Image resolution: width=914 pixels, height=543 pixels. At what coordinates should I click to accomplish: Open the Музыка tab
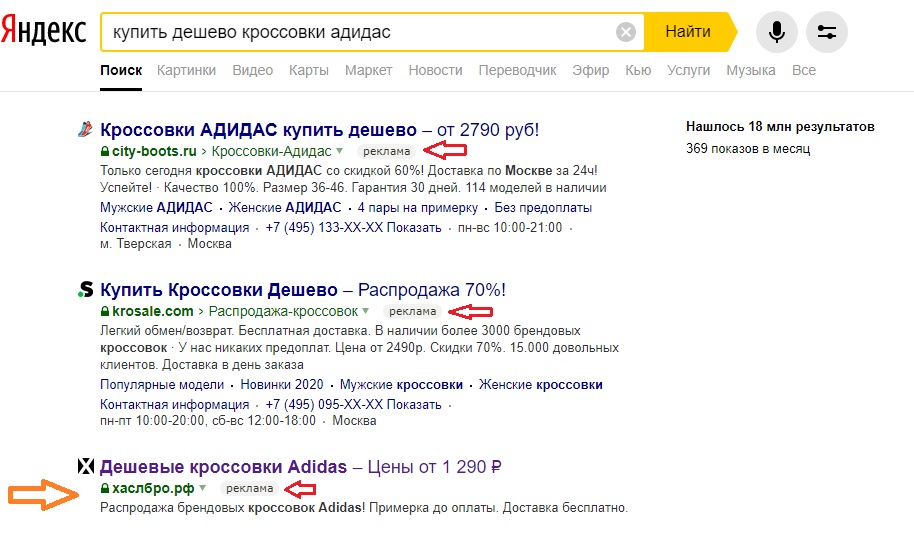(751, 70)
